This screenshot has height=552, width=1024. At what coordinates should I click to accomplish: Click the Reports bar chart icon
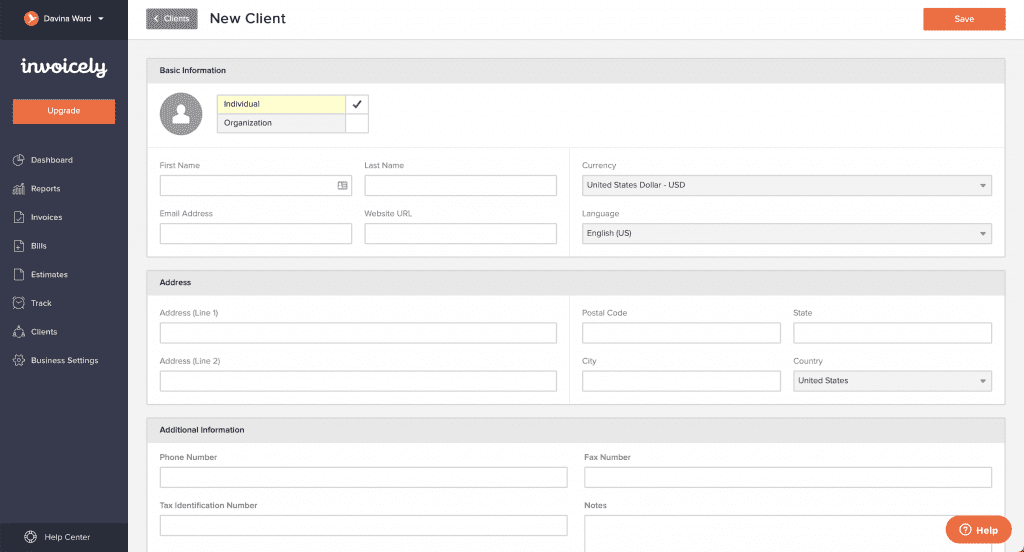pos(18,189)
